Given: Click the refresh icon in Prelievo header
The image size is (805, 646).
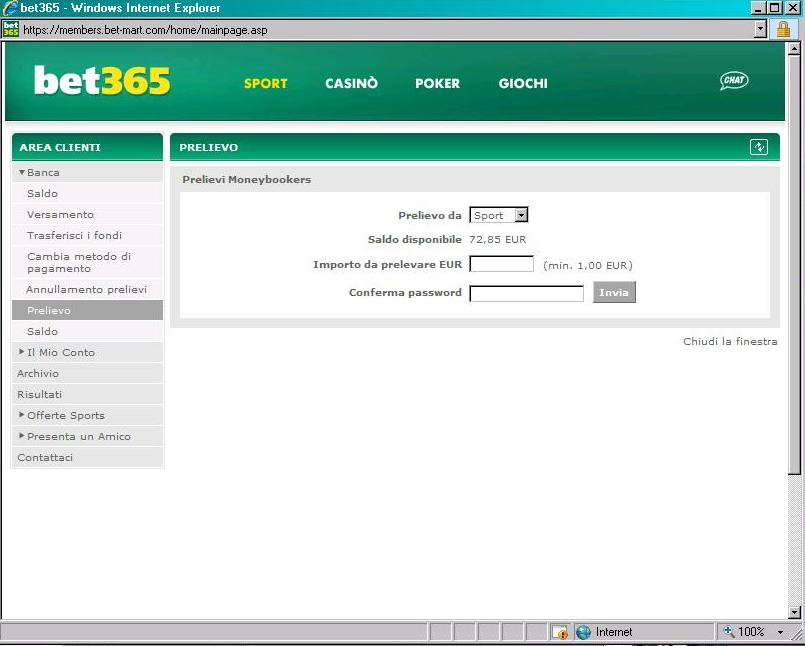Looking at the screenshot, I should (x=759, y=147).
